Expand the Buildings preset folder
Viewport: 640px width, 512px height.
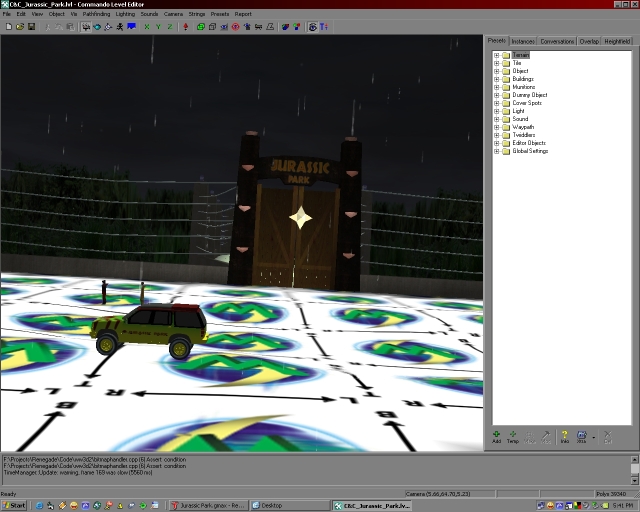pos(496,79)
